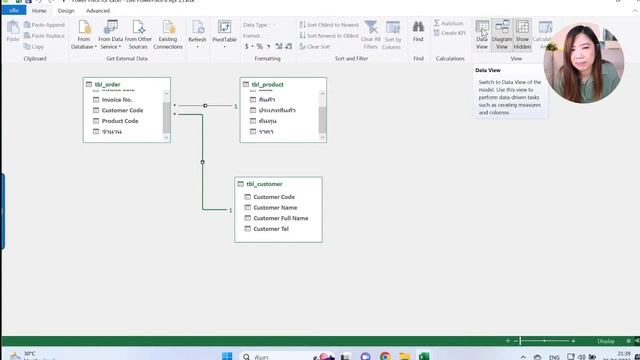Select the order-to-customer relationship line
The height and width of the screenshot is (360, 640).
202,162
